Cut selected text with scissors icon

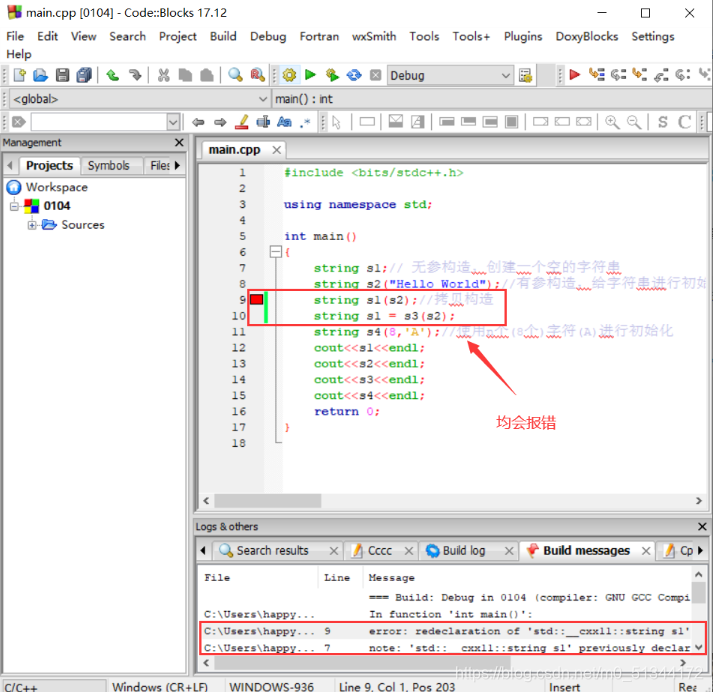tap(163, 75)
